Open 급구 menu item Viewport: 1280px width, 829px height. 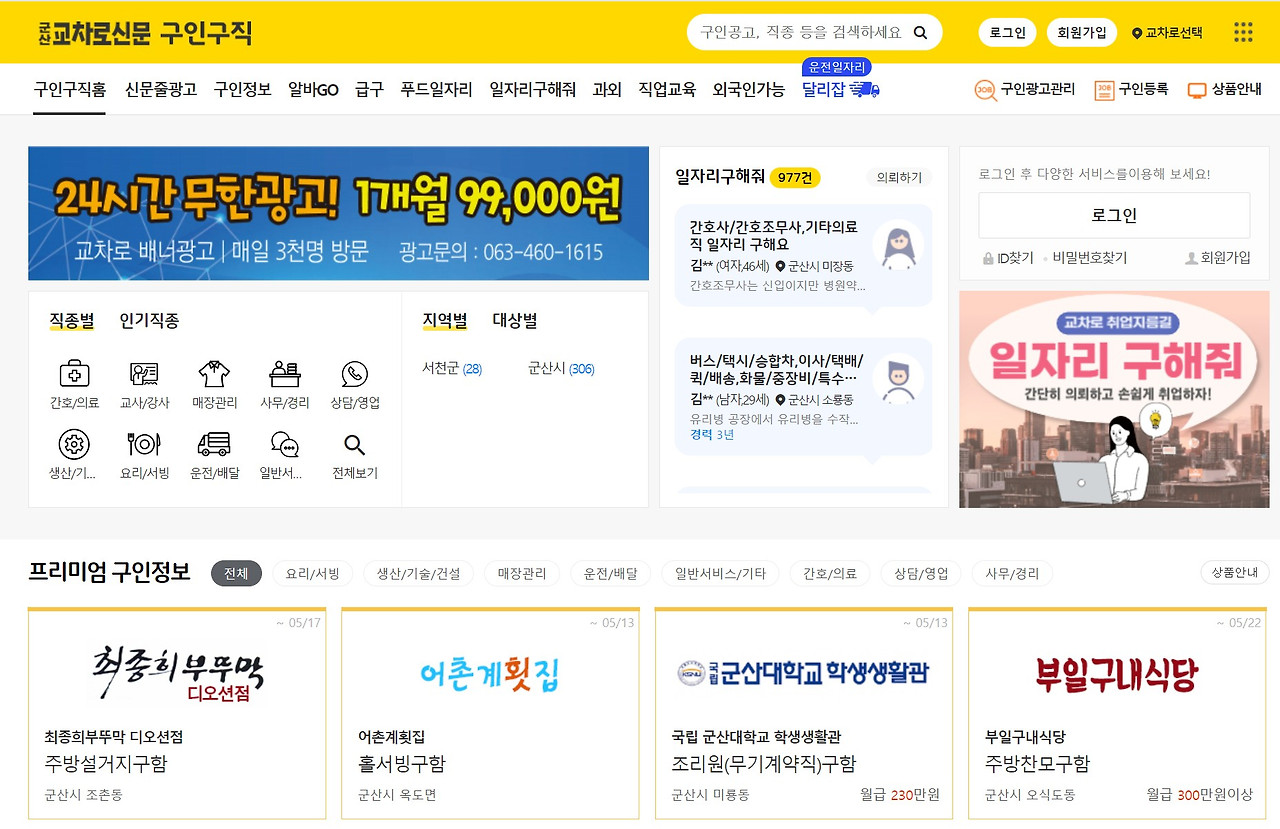tap(369, 89)
